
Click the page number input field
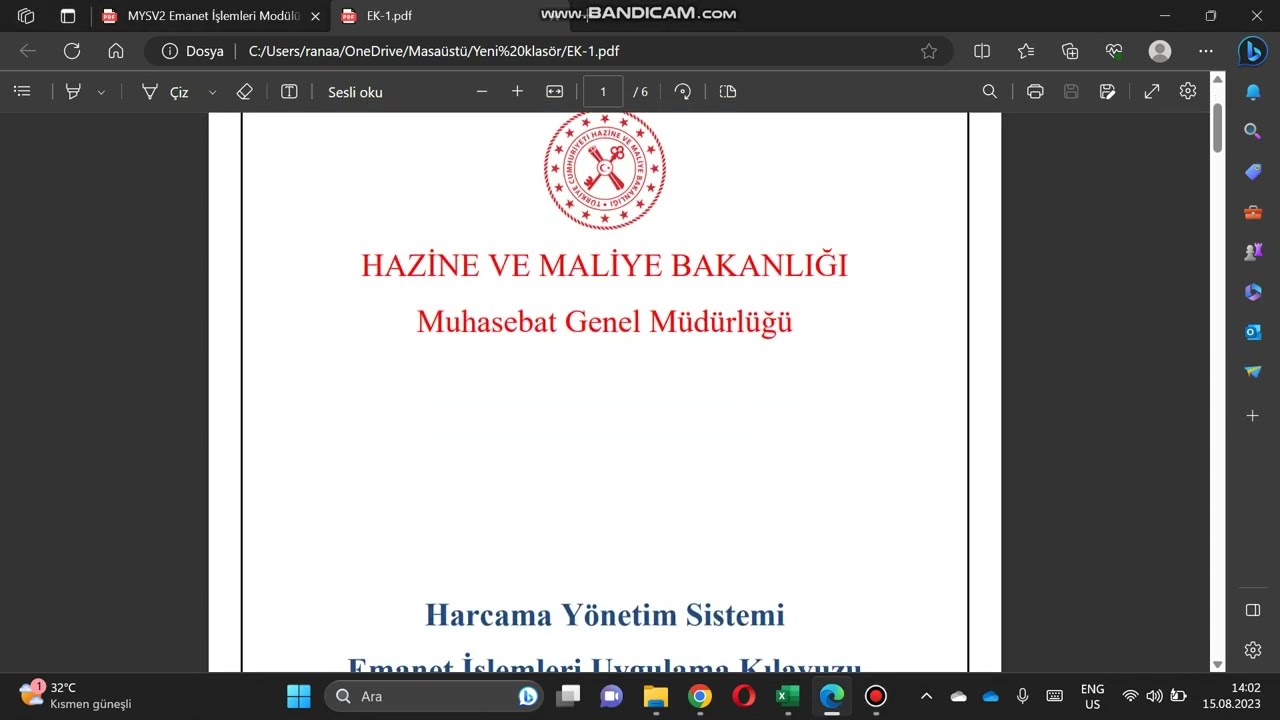(603, 91)
